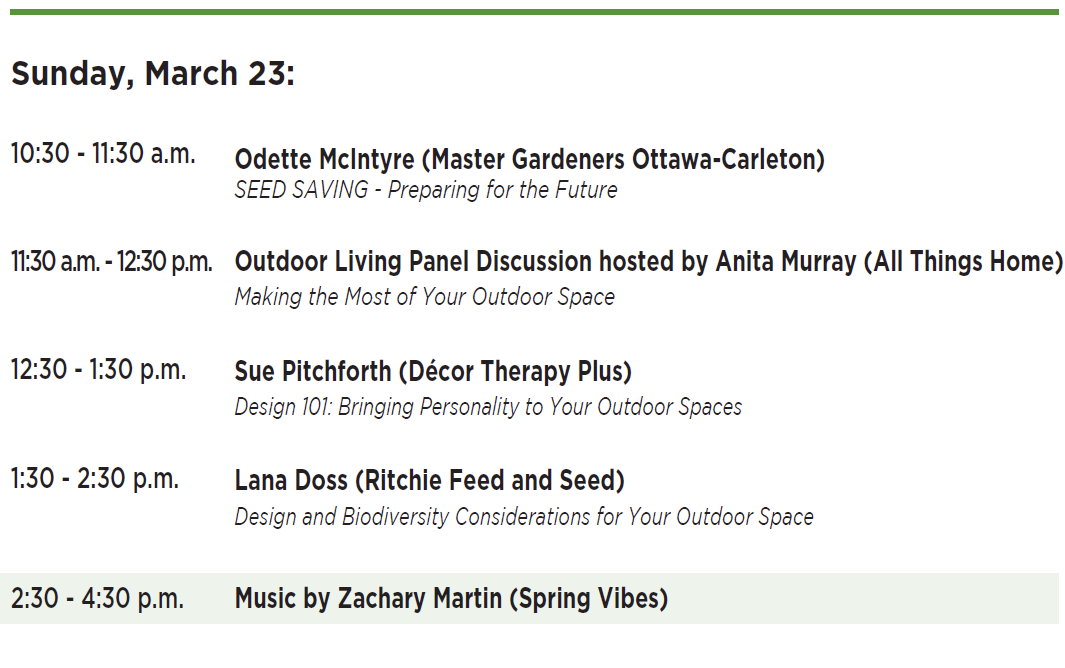Select speaker name Odette McIntyre
This screenshot has height=668, width=1065.
coord(325,159)
